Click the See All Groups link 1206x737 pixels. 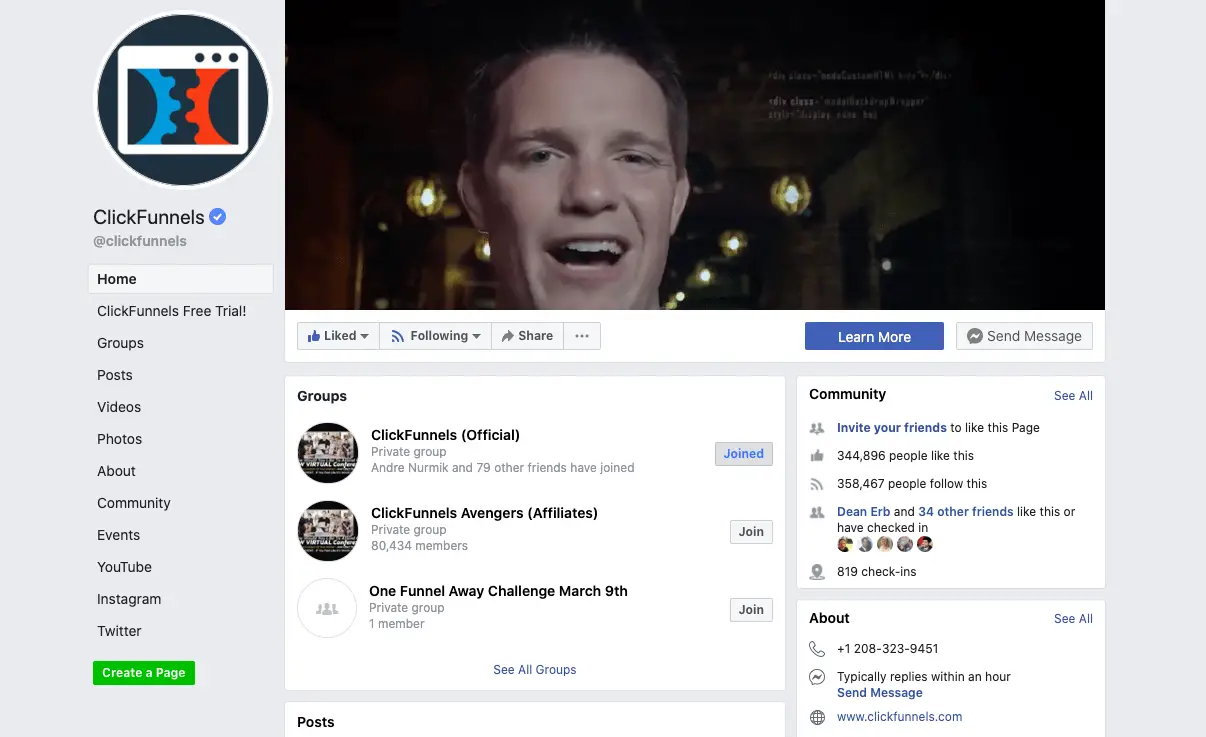pyautogui.click(x=535, y=670)
